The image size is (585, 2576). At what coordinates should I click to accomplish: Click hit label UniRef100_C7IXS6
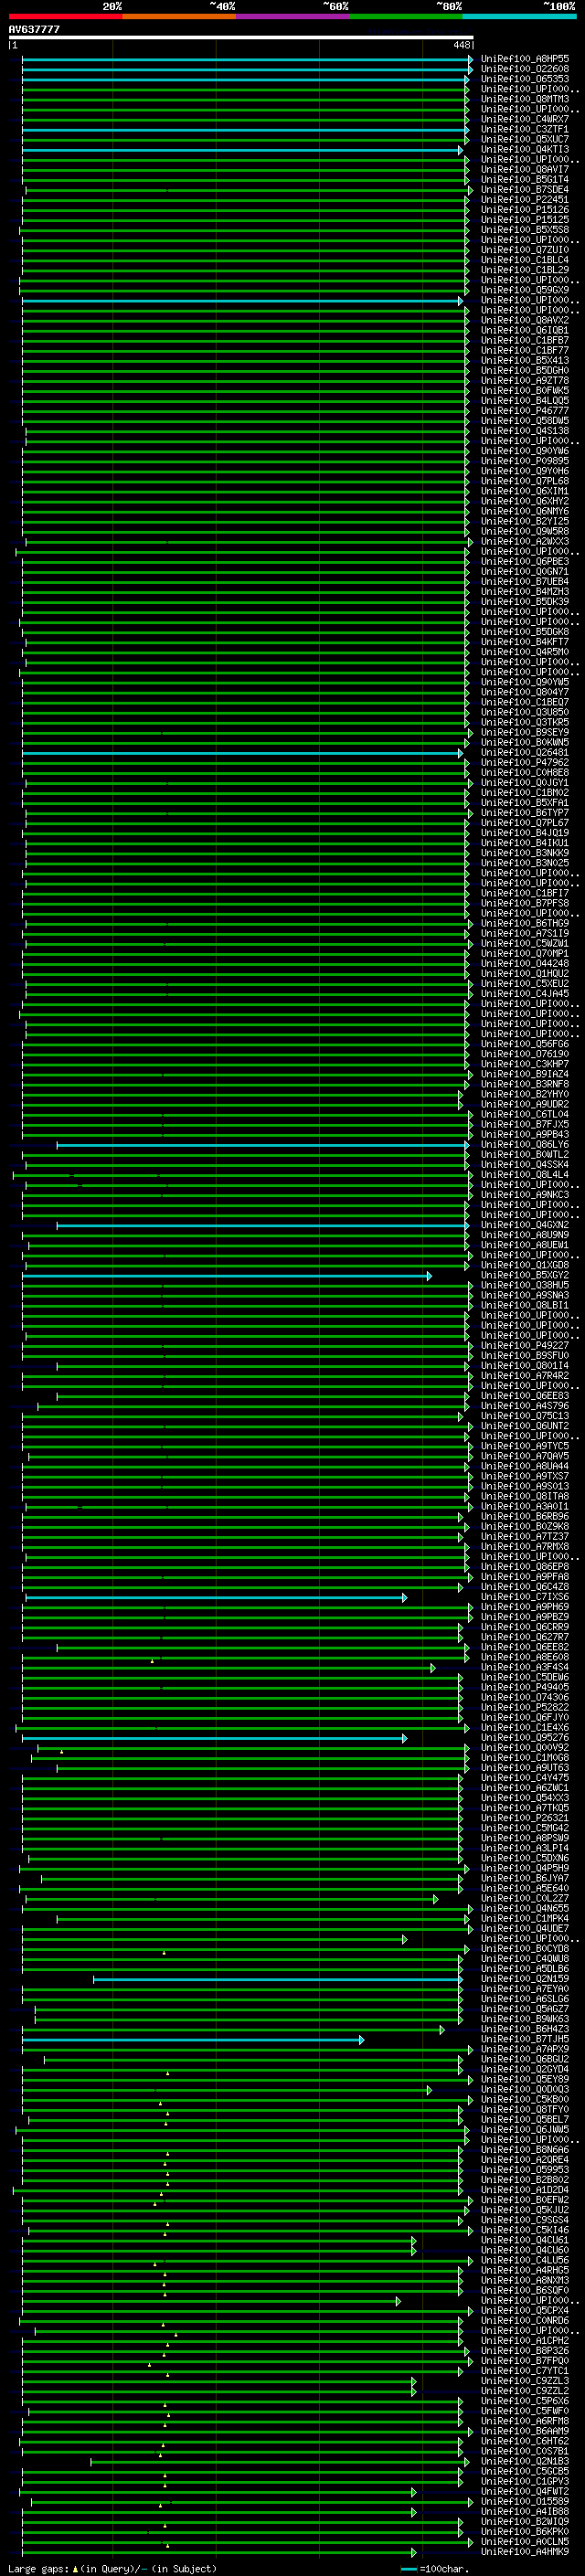pyautogui.click(x=525, y=1597)
